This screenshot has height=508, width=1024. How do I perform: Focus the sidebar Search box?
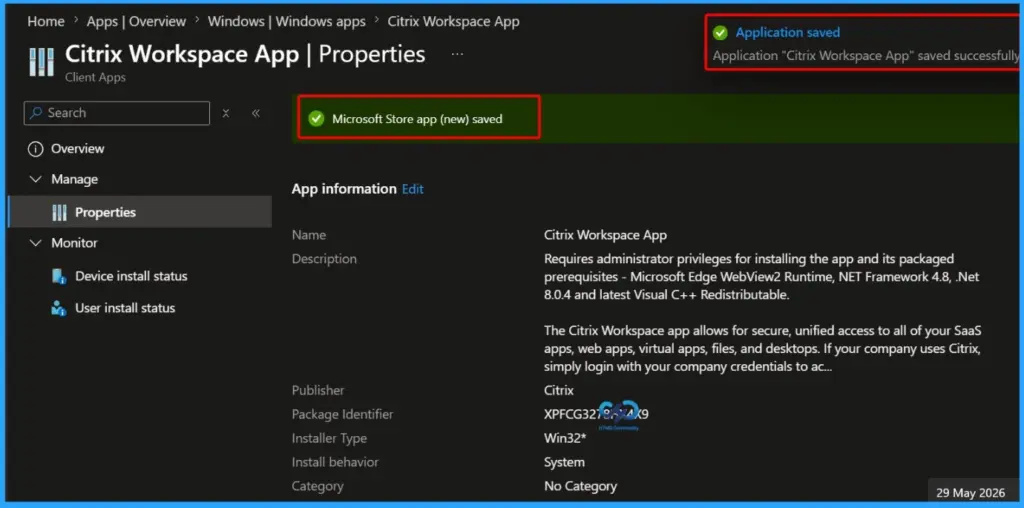coord(117,113)
